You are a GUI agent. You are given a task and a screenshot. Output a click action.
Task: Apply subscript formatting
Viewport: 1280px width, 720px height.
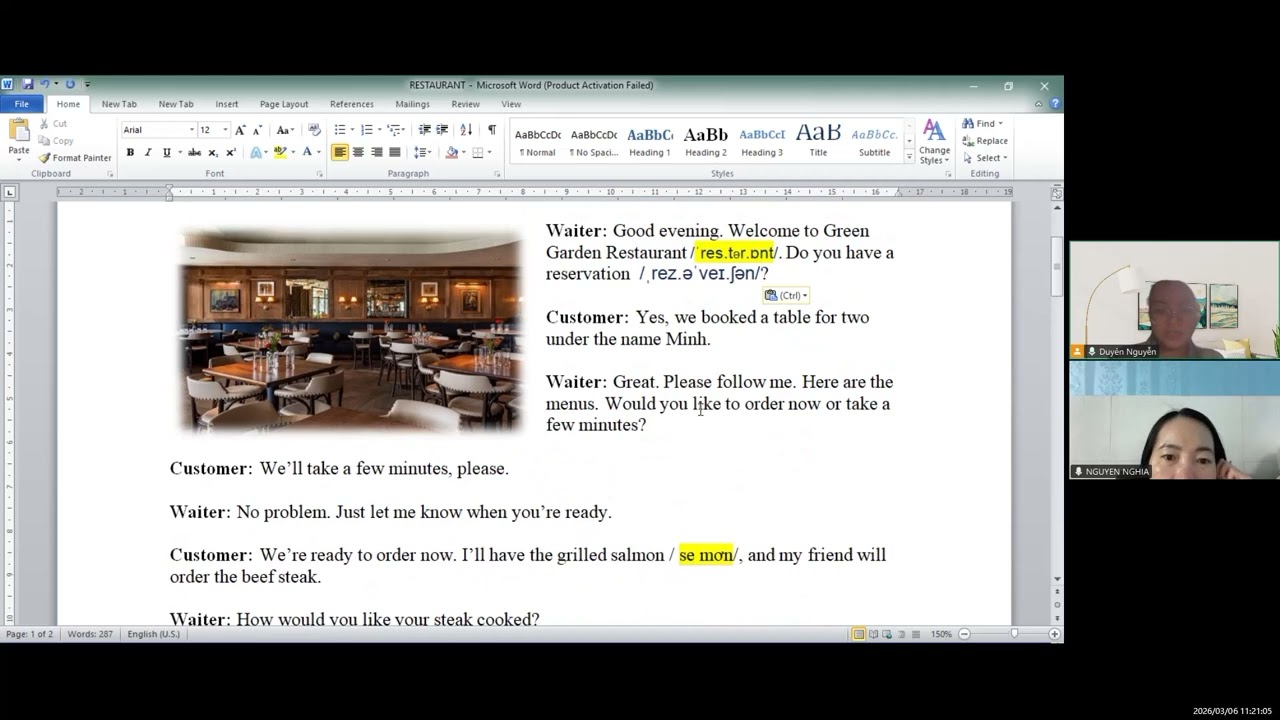tap(212, 152)
